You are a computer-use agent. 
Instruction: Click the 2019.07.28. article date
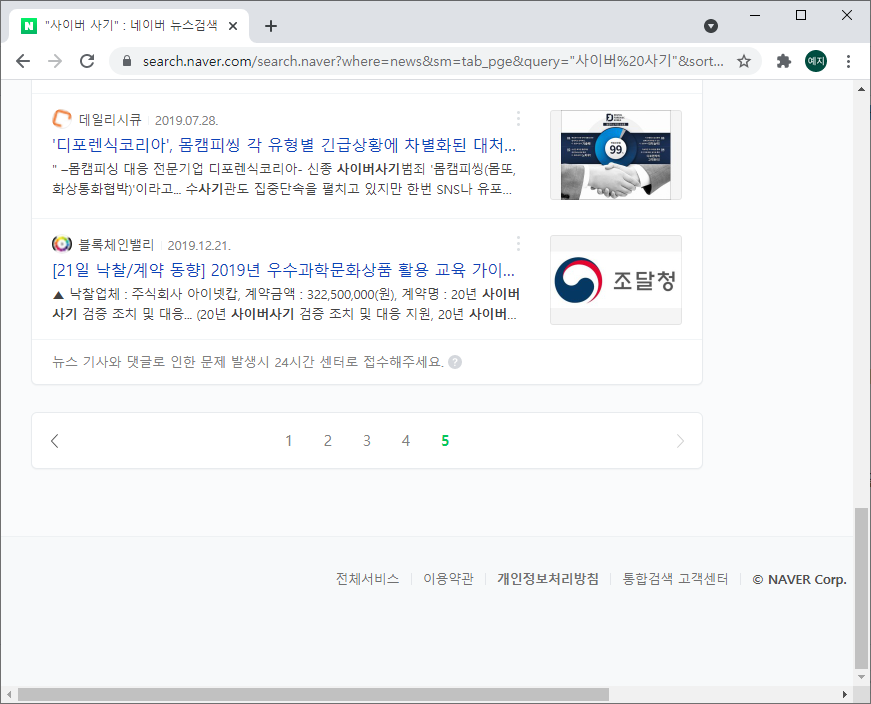click(x=186, y=120)
